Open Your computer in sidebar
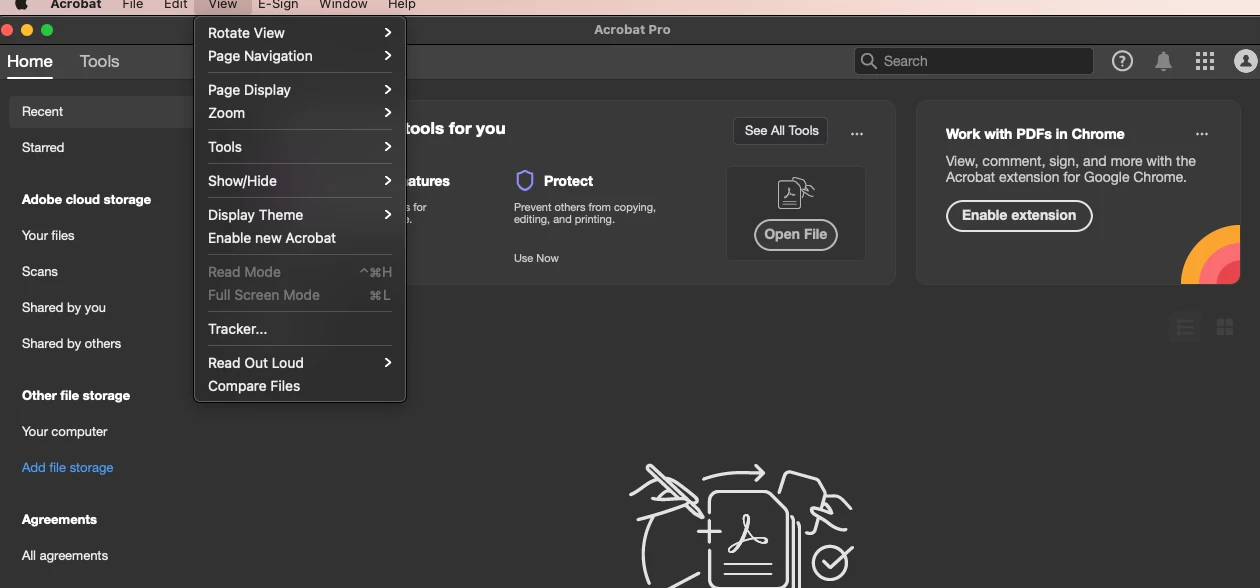 (64, 431)
